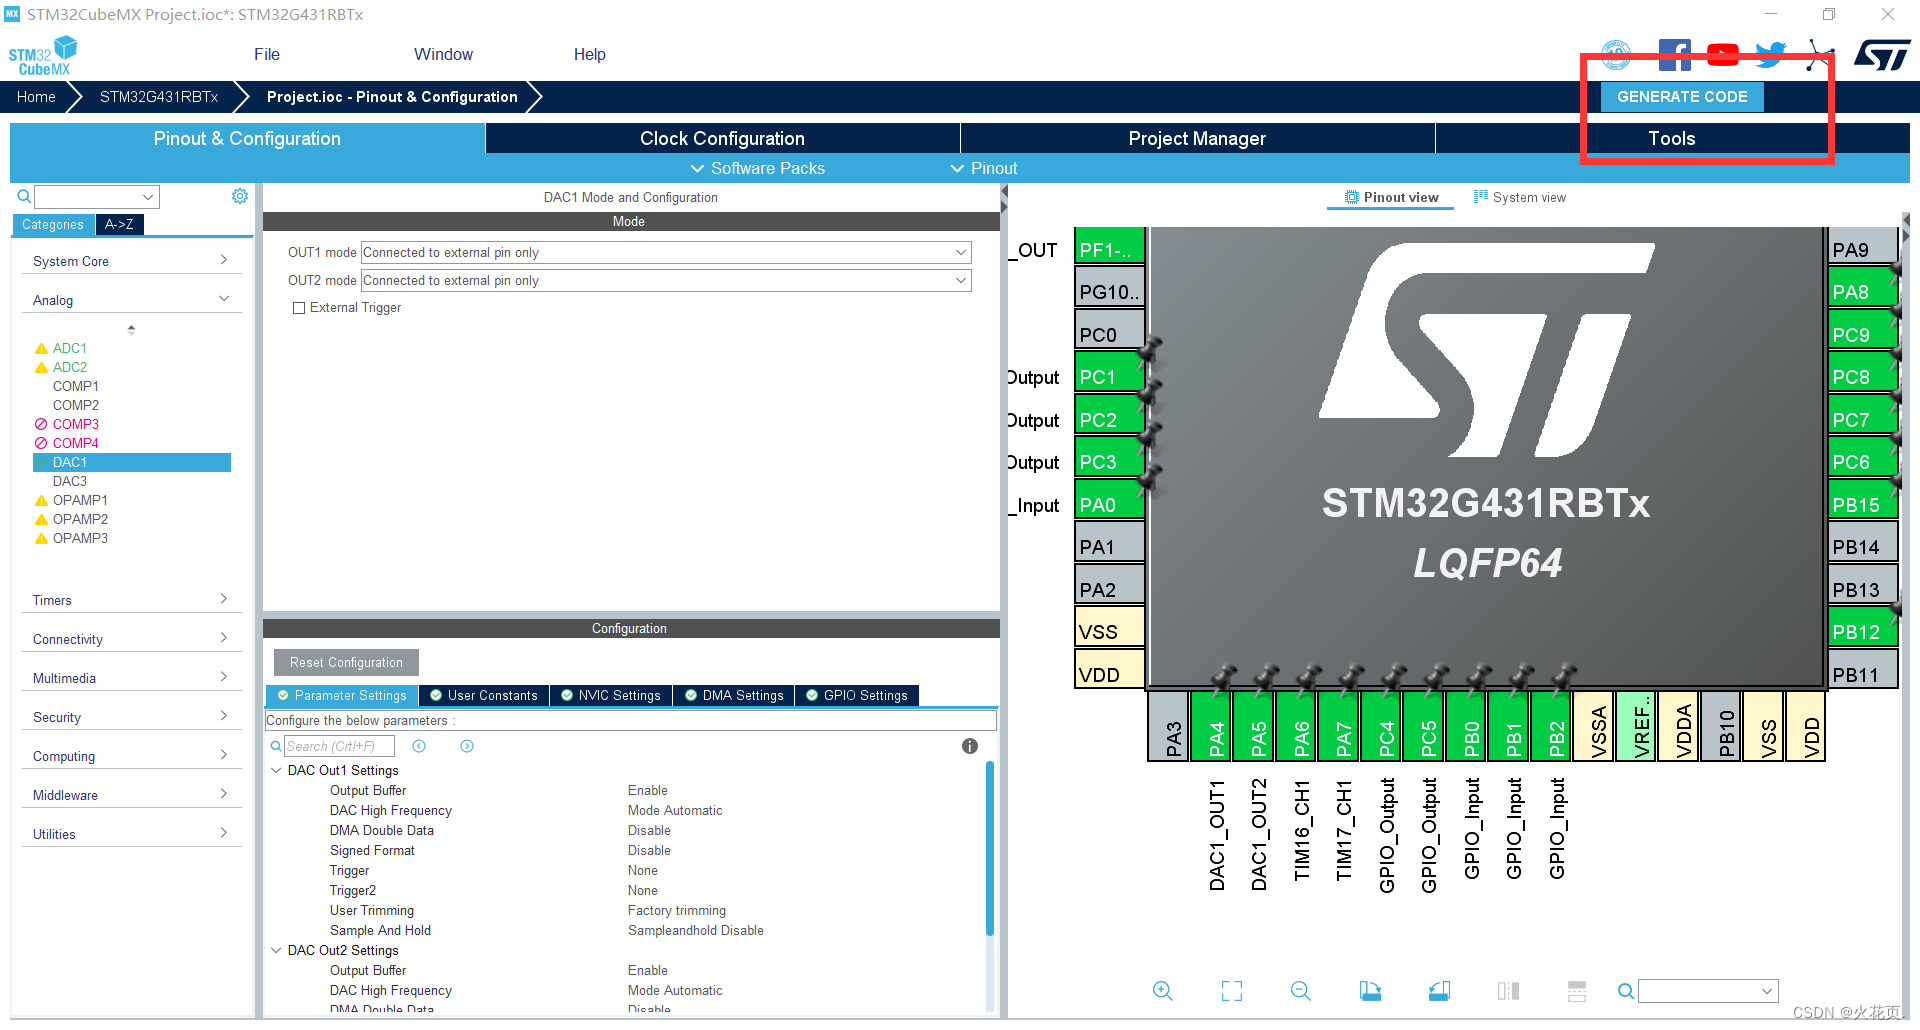
Task: Open the Twitter social icon
Action: tap(1770, 53)
